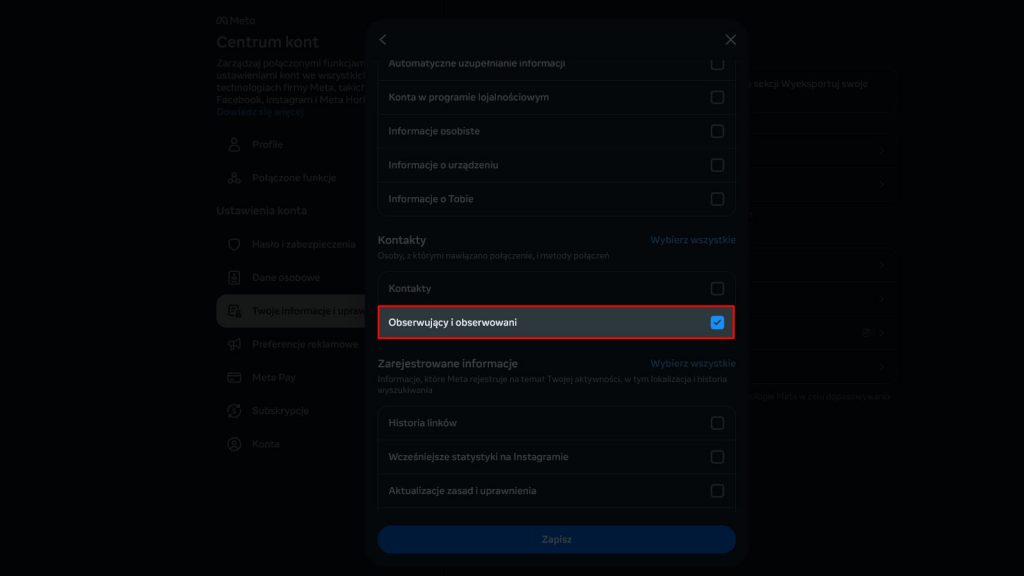Image resolution: width=1024 pixels, height=576 pixels.
Task: Click the Połączone funkcje sidebar icon
Action: click(x=234, y=178)
